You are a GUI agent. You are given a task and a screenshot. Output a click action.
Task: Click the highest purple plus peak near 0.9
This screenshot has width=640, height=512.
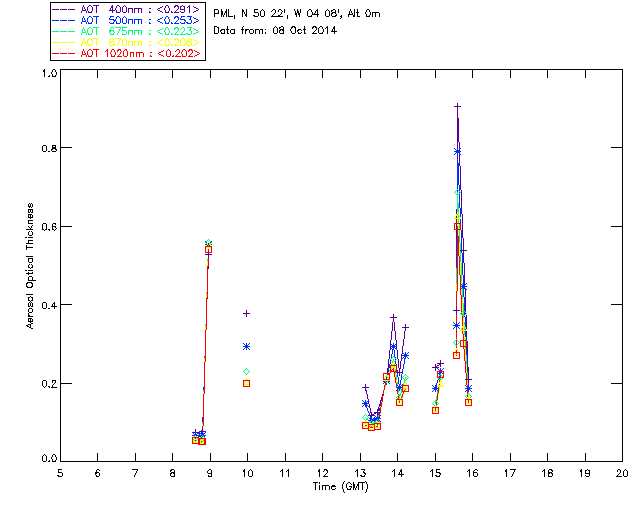click(x=458, y=107)
